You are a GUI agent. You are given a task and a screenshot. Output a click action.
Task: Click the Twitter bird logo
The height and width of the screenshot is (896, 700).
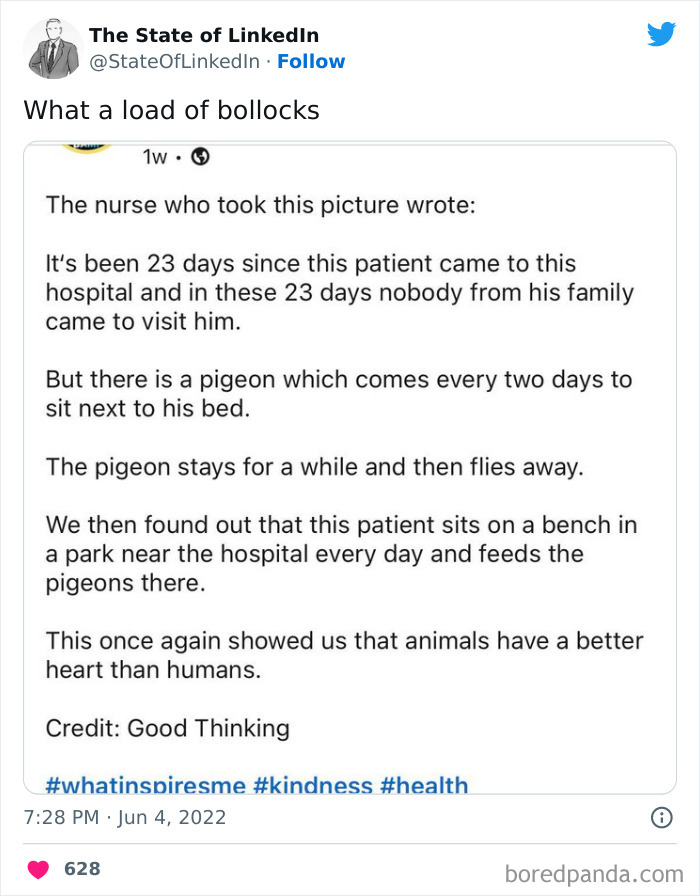coord(662,33)
